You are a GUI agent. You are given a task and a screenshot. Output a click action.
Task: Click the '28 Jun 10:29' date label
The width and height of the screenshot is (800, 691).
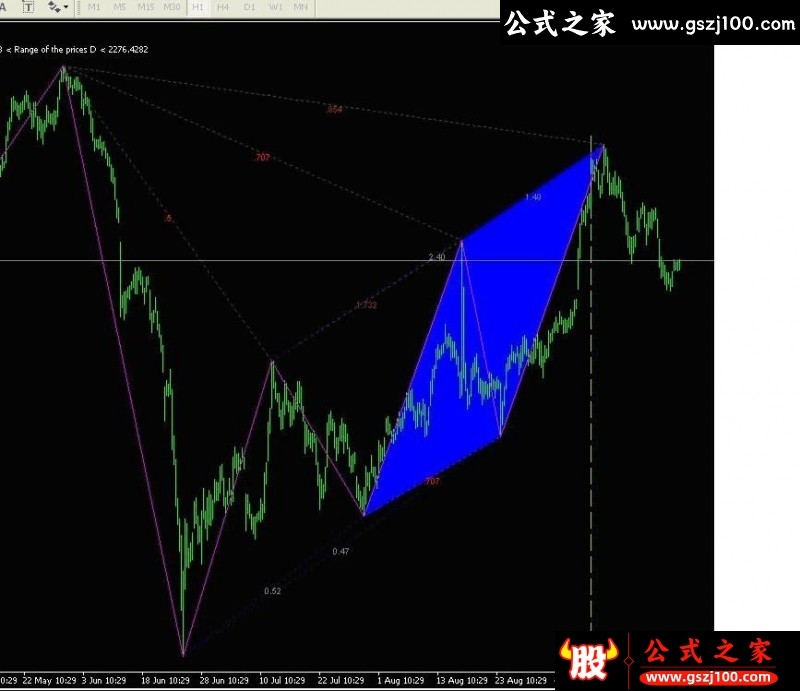click(224, 680)
